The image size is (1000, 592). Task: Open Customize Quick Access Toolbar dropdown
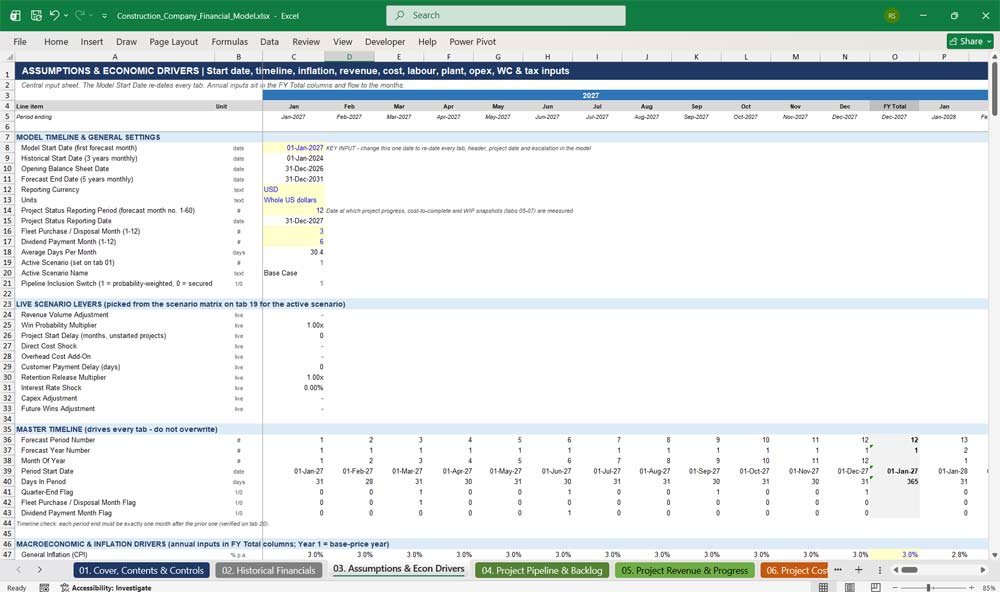(104, 16)
